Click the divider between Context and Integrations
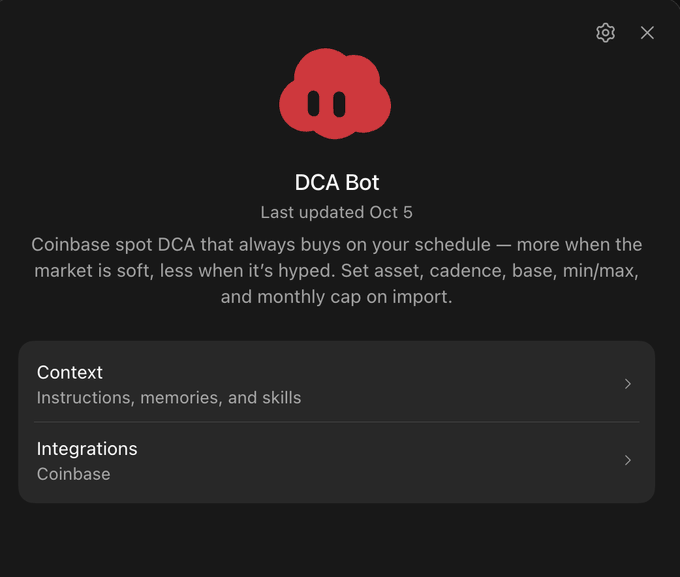680x577 pixels. coord(337,422)
